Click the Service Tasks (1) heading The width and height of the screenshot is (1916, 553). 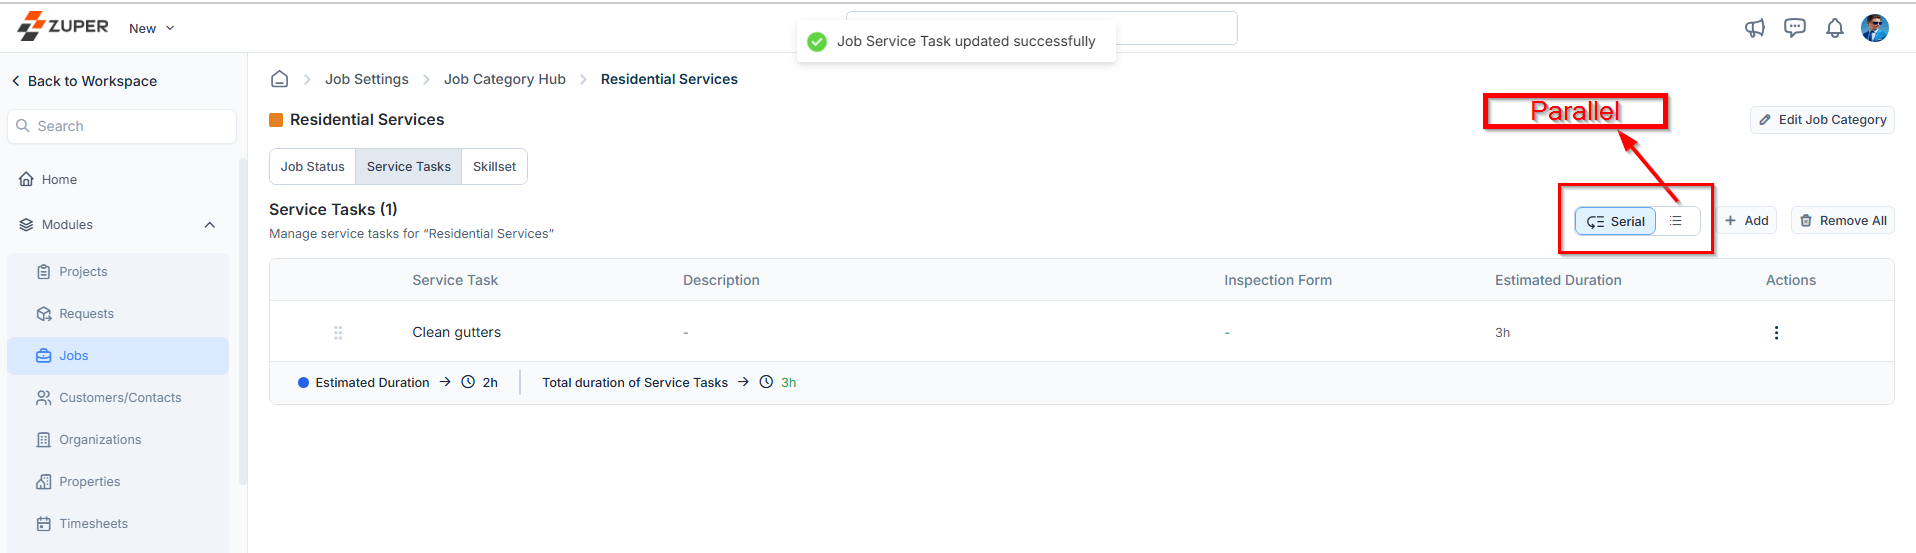333,209
